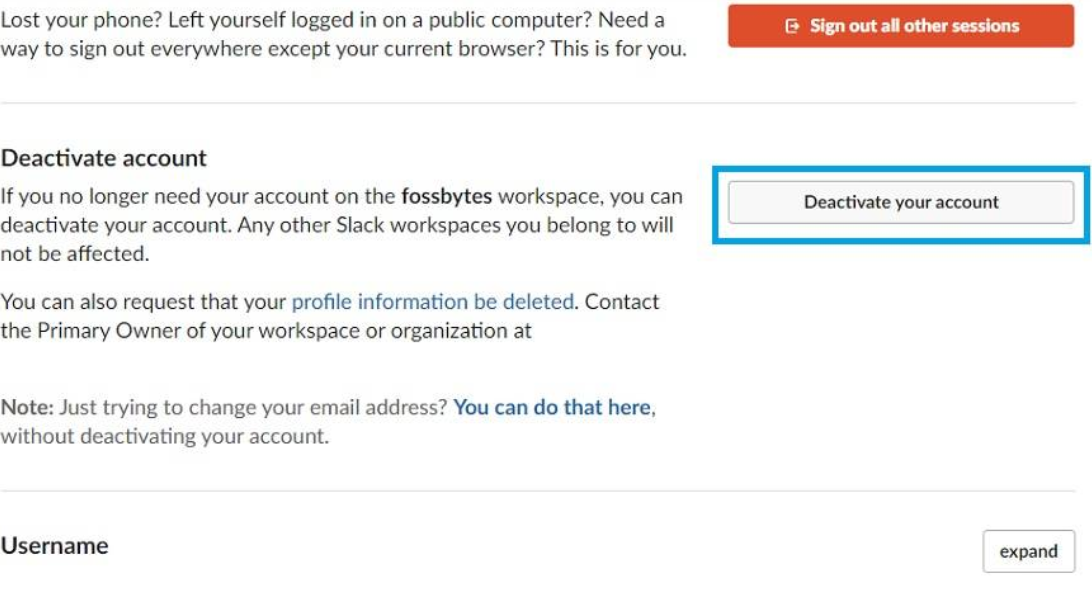Screen dimensions: 1092x594
Task: Click the Deactivate your account button
Action: [x=900, y=202]
